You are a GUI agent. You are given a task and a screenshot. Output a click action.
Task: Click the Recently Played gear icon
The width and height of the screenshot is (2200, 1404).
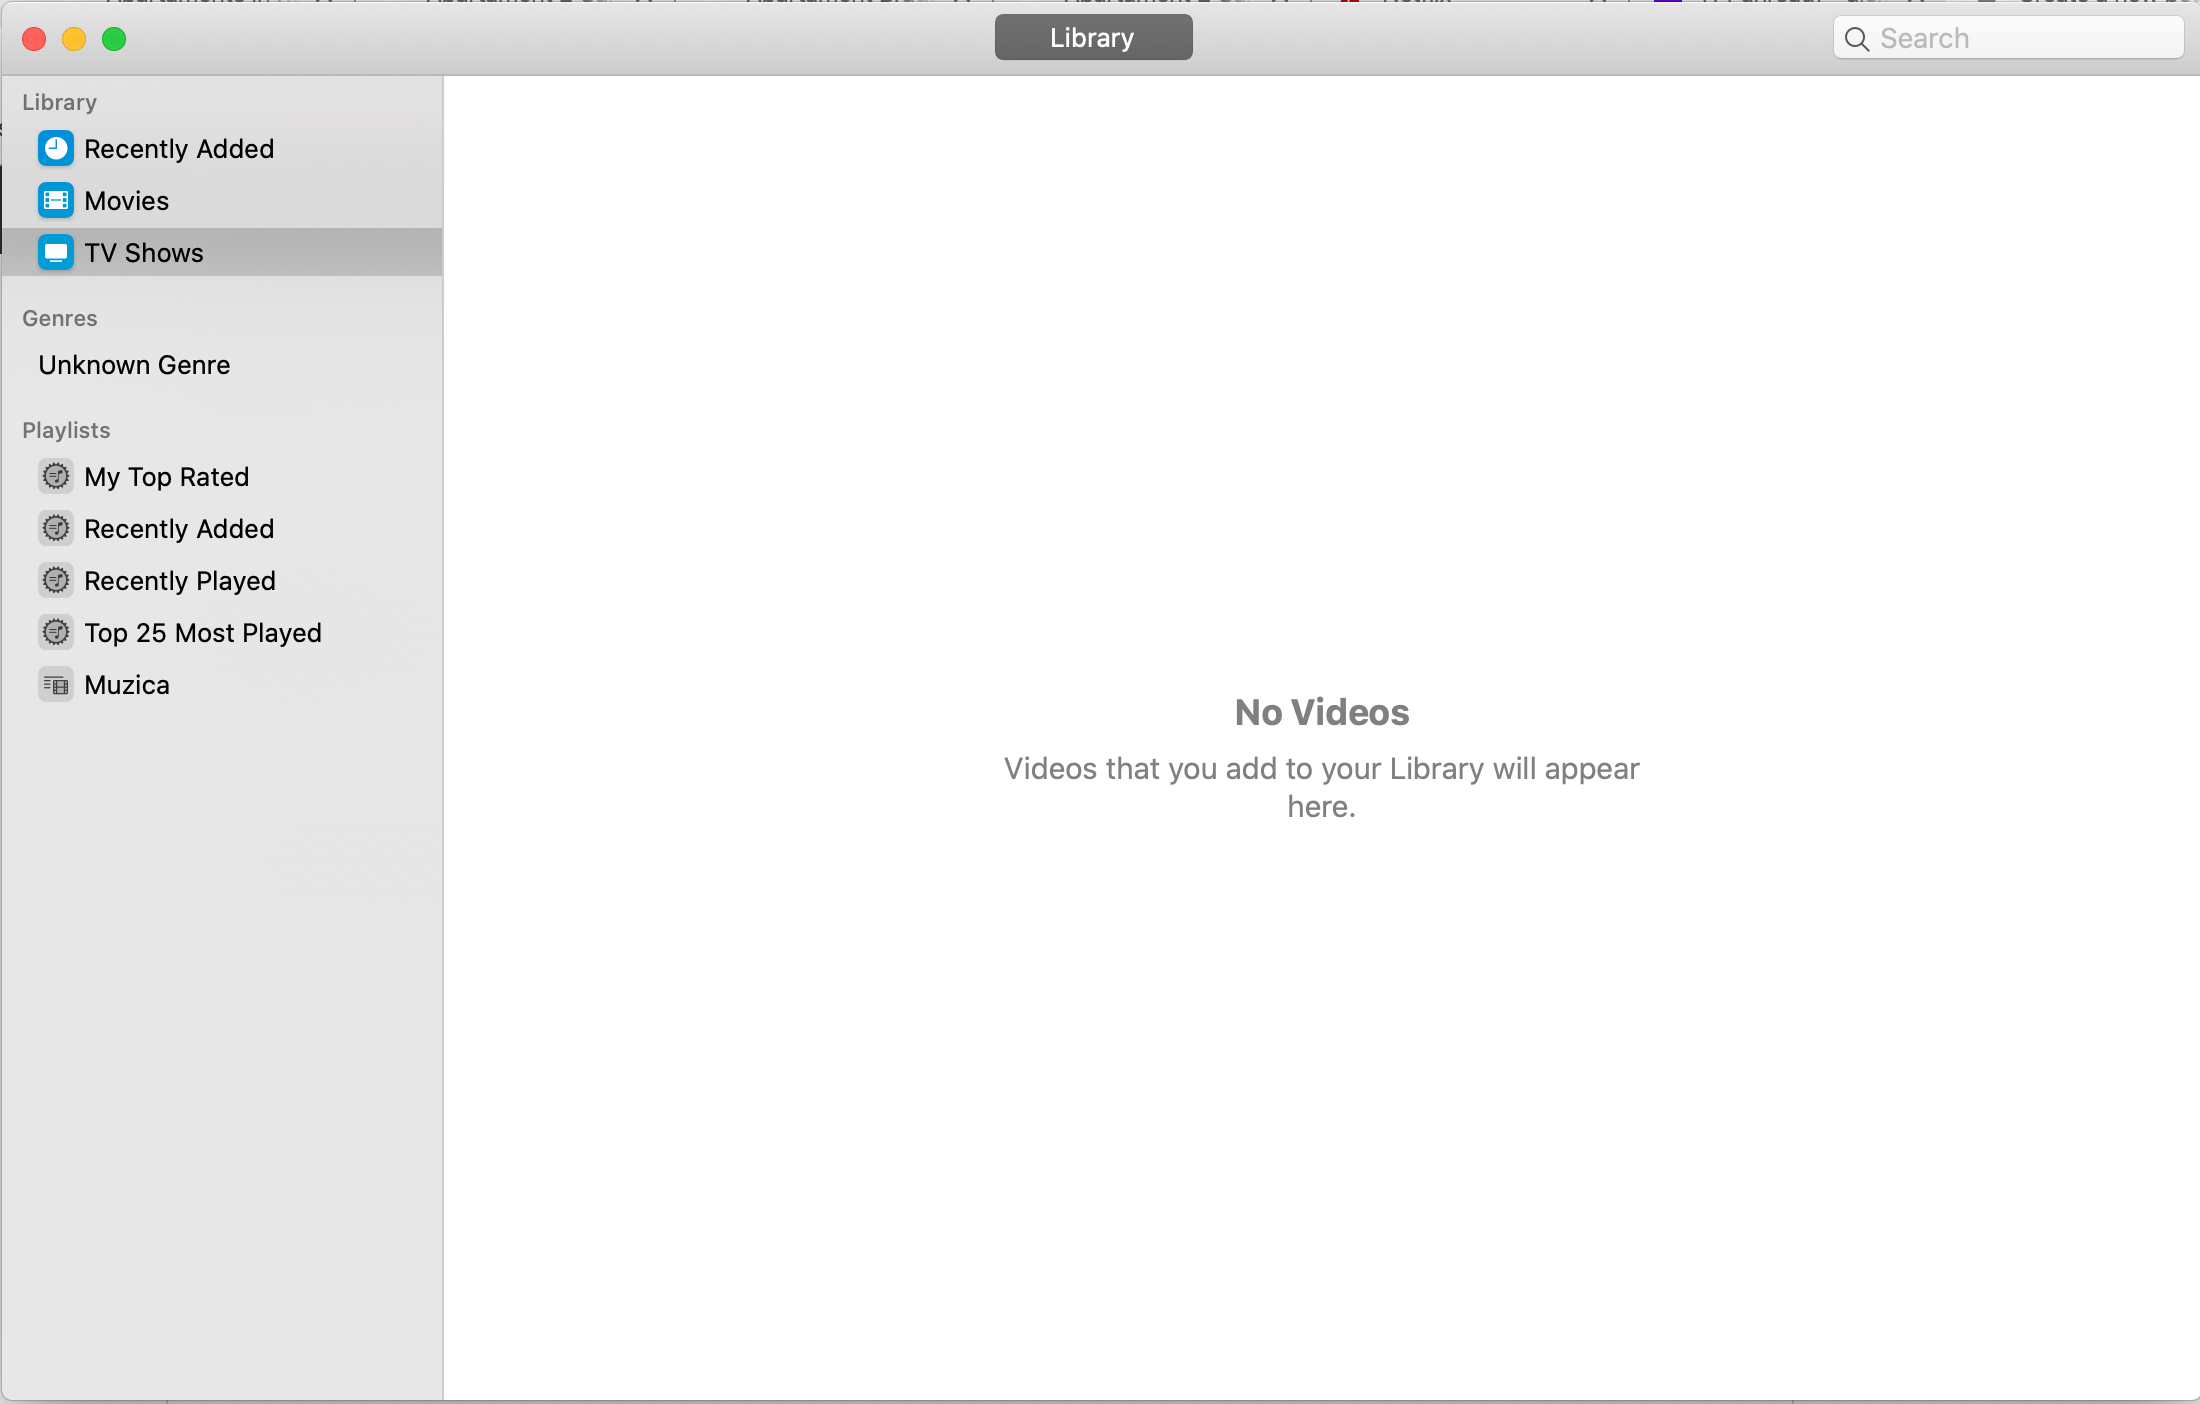pyautogui.click(x=56, y=581)
